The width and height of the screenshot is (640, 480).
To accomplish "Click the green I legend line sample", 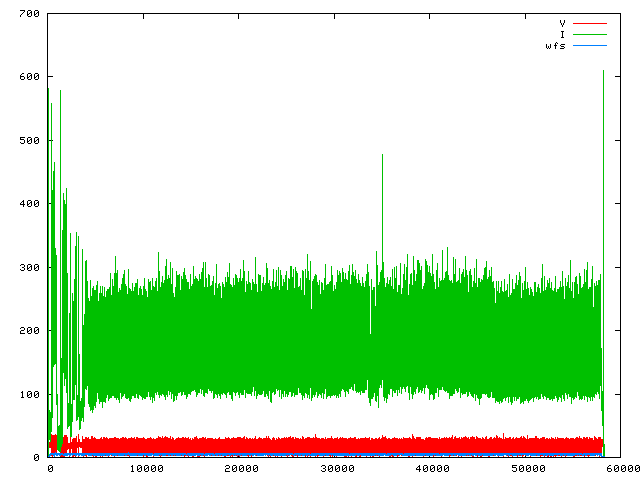I will [x=589, y=34].
